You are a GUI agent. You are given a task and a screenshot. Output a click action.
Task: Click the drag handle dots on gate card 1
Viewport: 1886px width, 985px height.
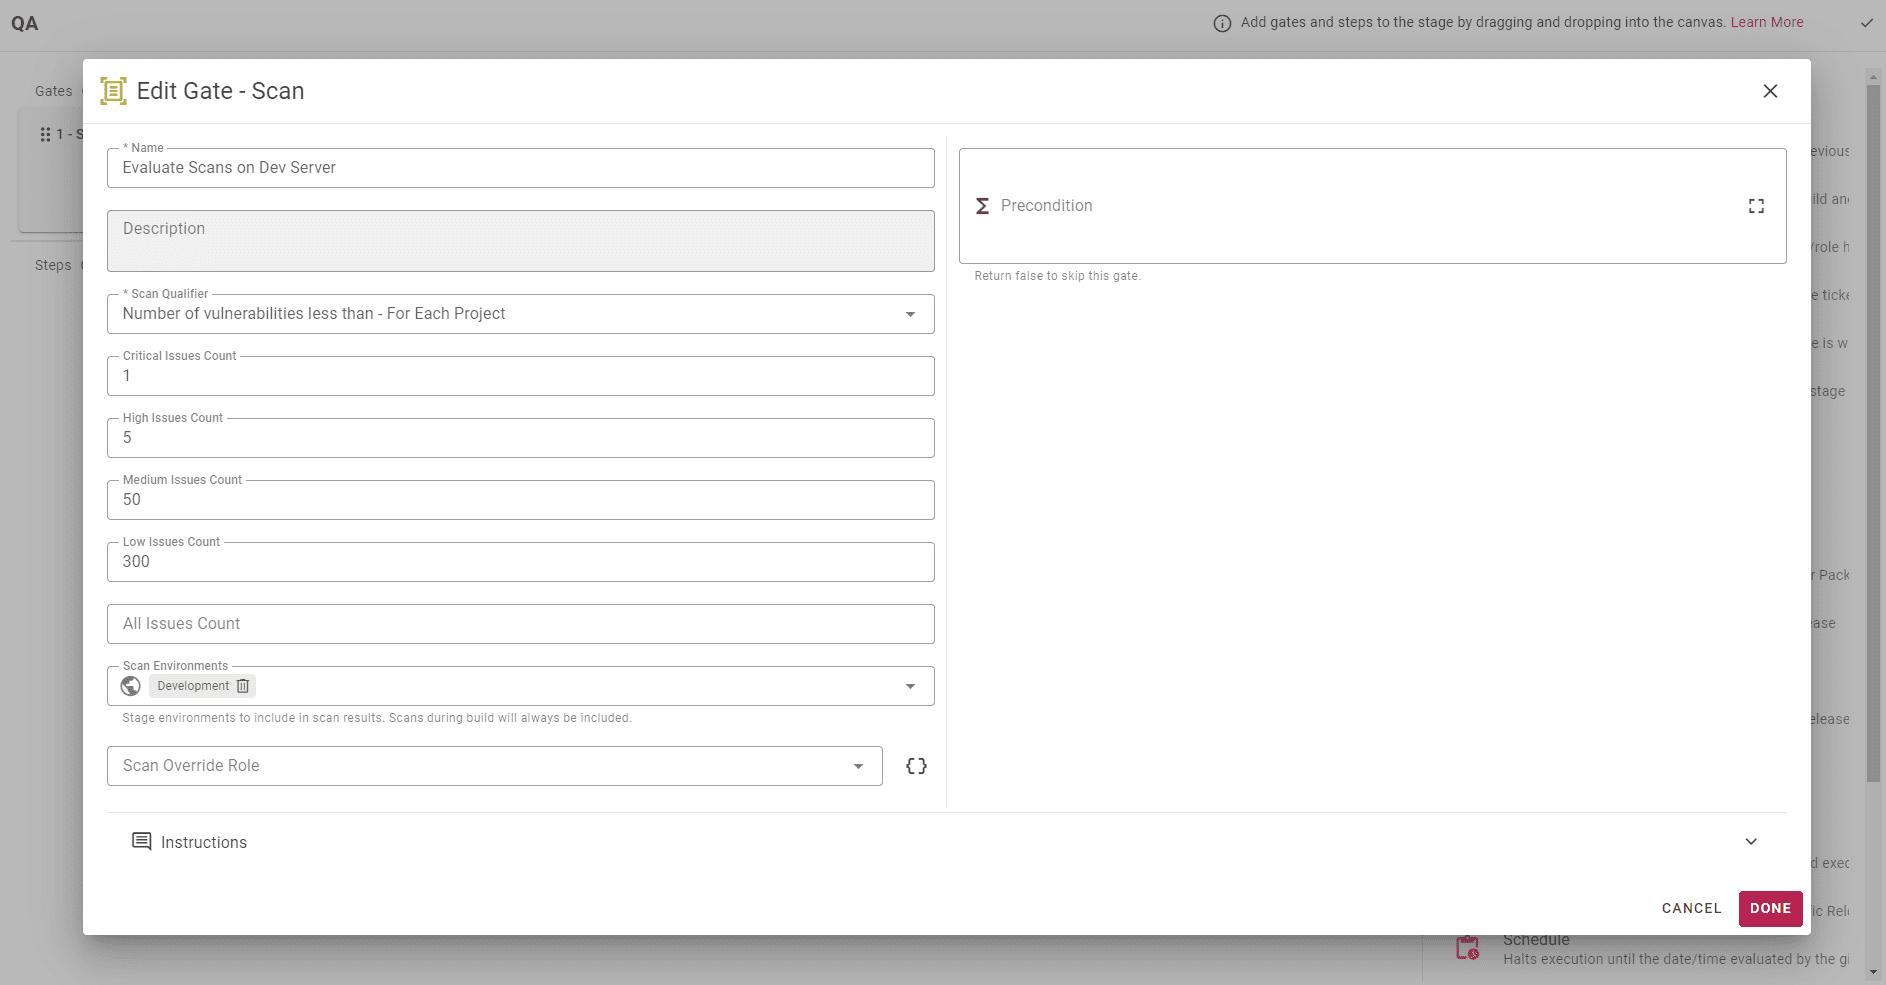pos(44,133)
